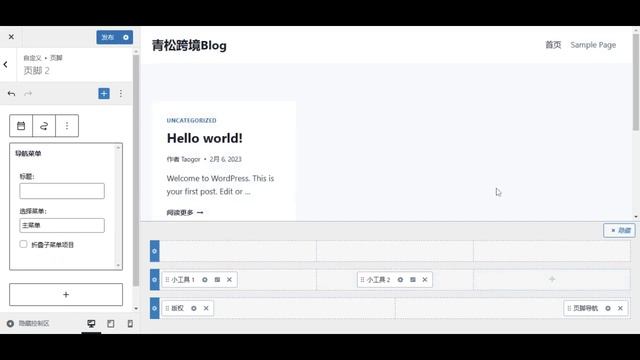Image resolution: width=640 pixels, height=360 pixels.
Task: Remove 小工具 2 with its X
Action: pyautogui.click(x=425, y=280)
